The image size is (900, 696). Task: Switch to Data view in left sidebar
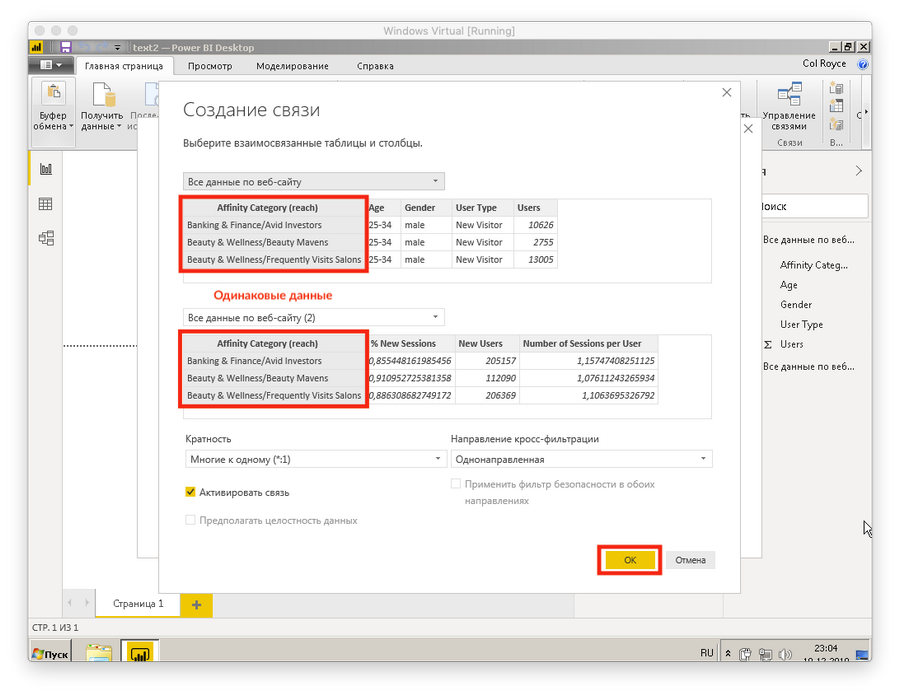43,203
